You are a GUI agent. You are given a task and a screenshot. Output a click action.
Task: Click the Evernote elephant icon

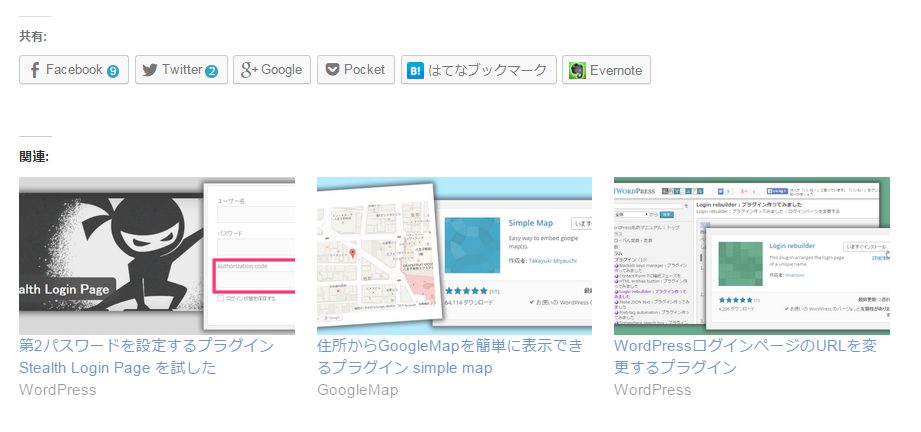[577, 70]
